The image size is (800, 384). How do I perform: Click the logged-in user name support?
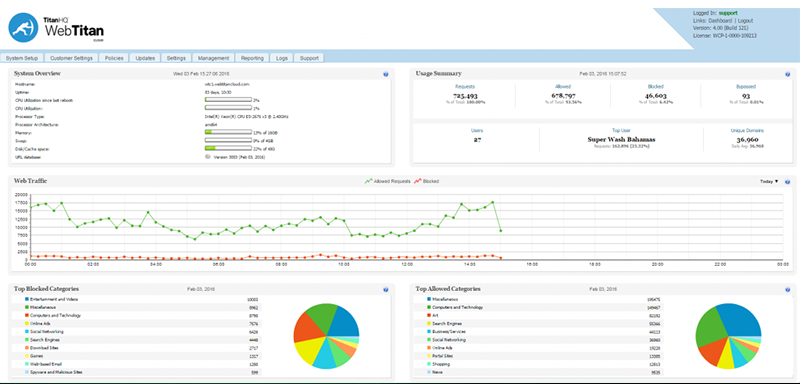click(728, 13)
